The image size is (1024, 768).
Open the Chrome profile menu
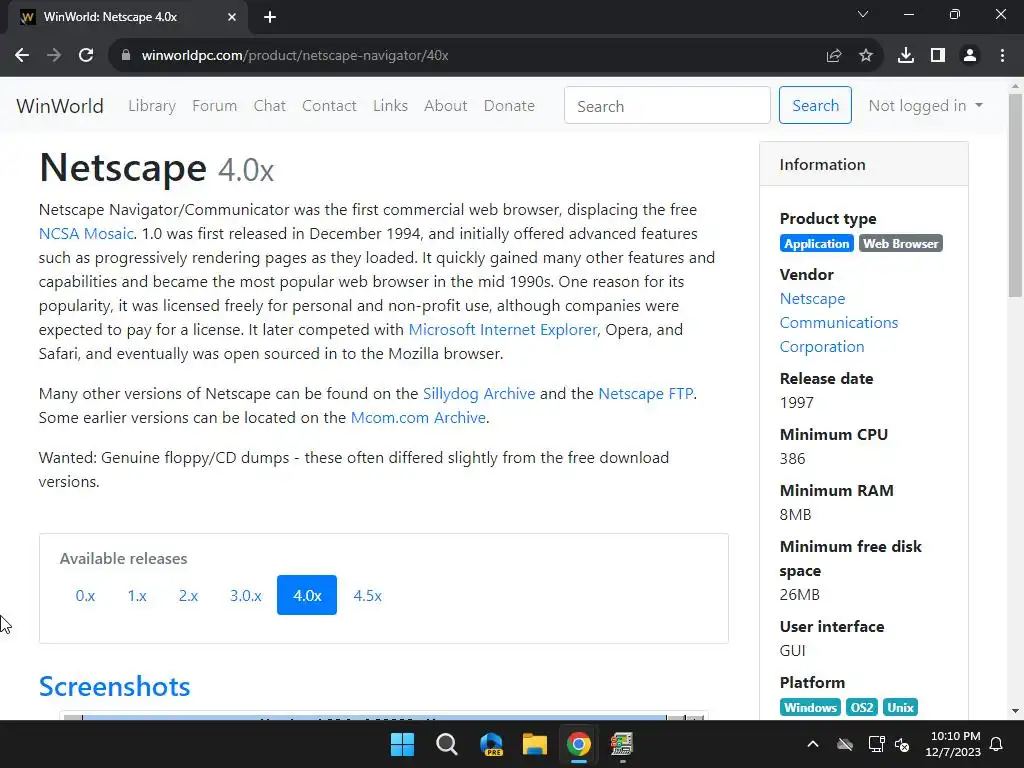point(970,56)
